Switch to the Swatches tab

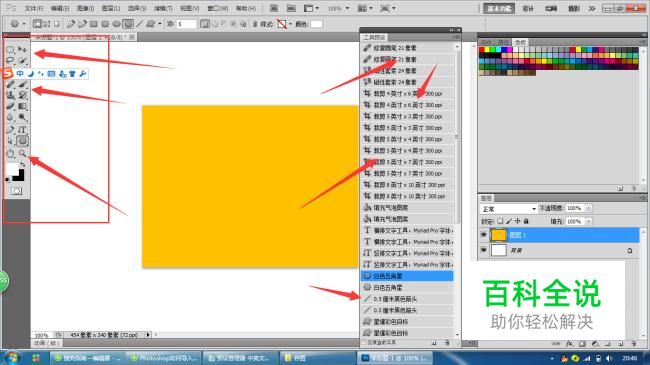[x=520, y=42]
